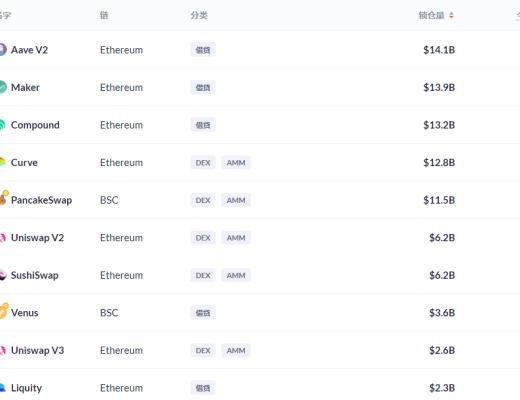The image size is (520, 400).
Task: Click the Maker logo icon
Action: [3, 87]
